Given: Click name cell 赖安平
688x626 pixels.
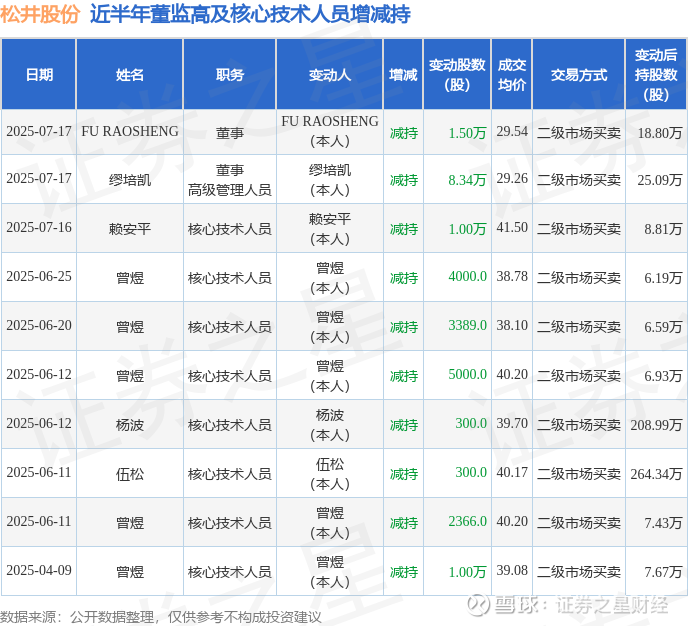Looking at the screenshot, I should 130,229.
